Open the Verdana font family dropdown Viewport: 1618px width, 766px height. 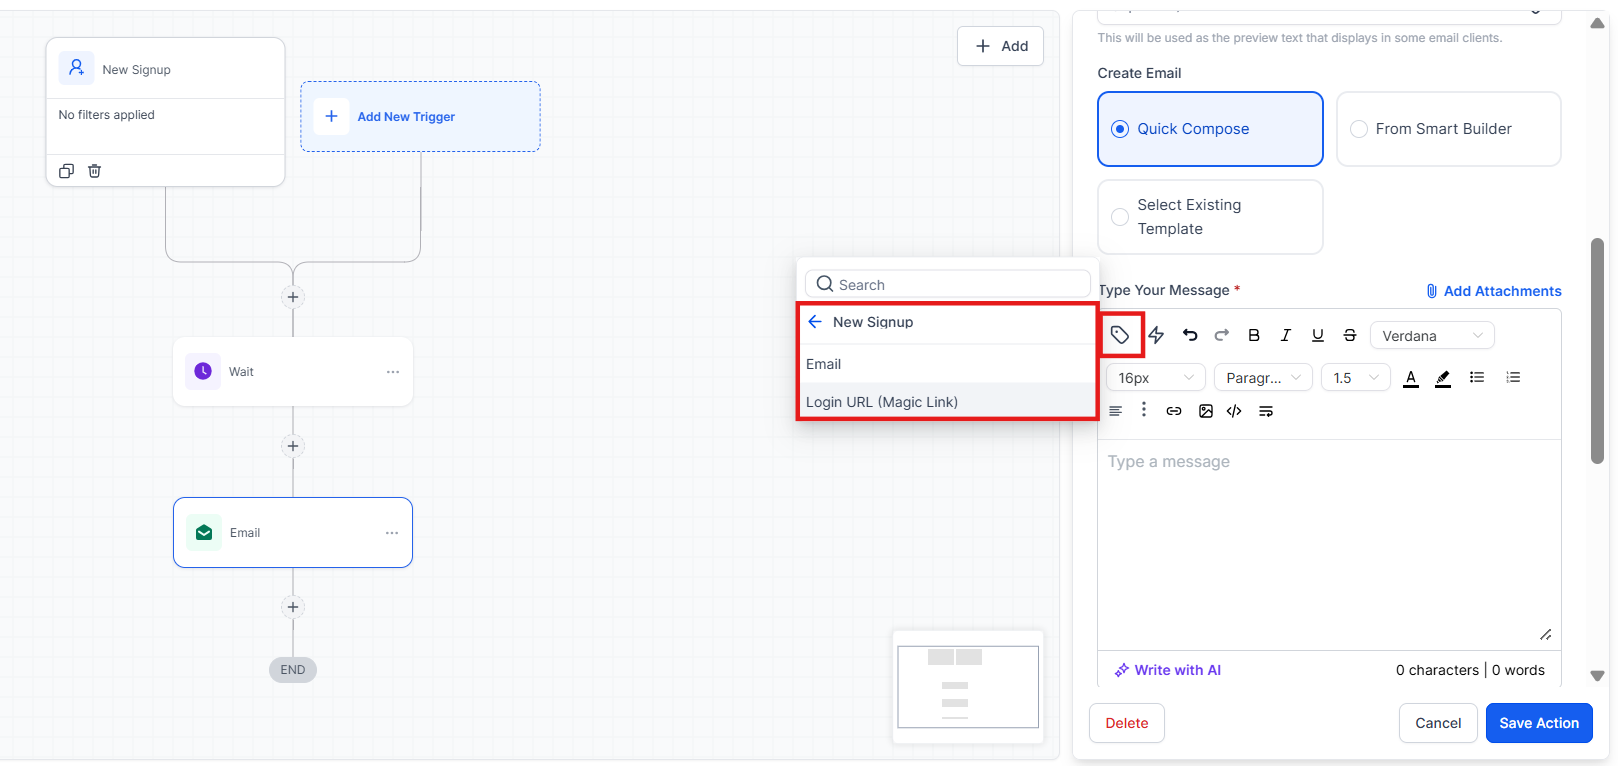click(1432, 336)
